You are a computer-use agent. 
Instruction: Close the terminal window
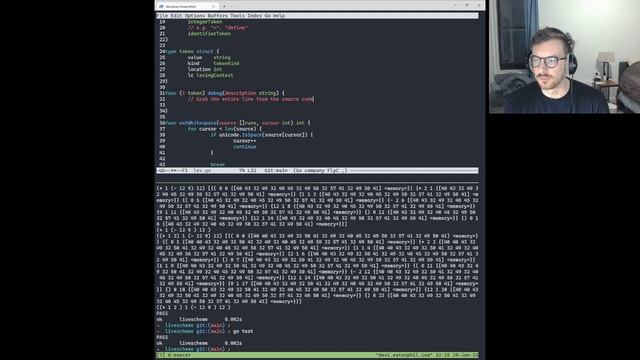tap(479, 6)
